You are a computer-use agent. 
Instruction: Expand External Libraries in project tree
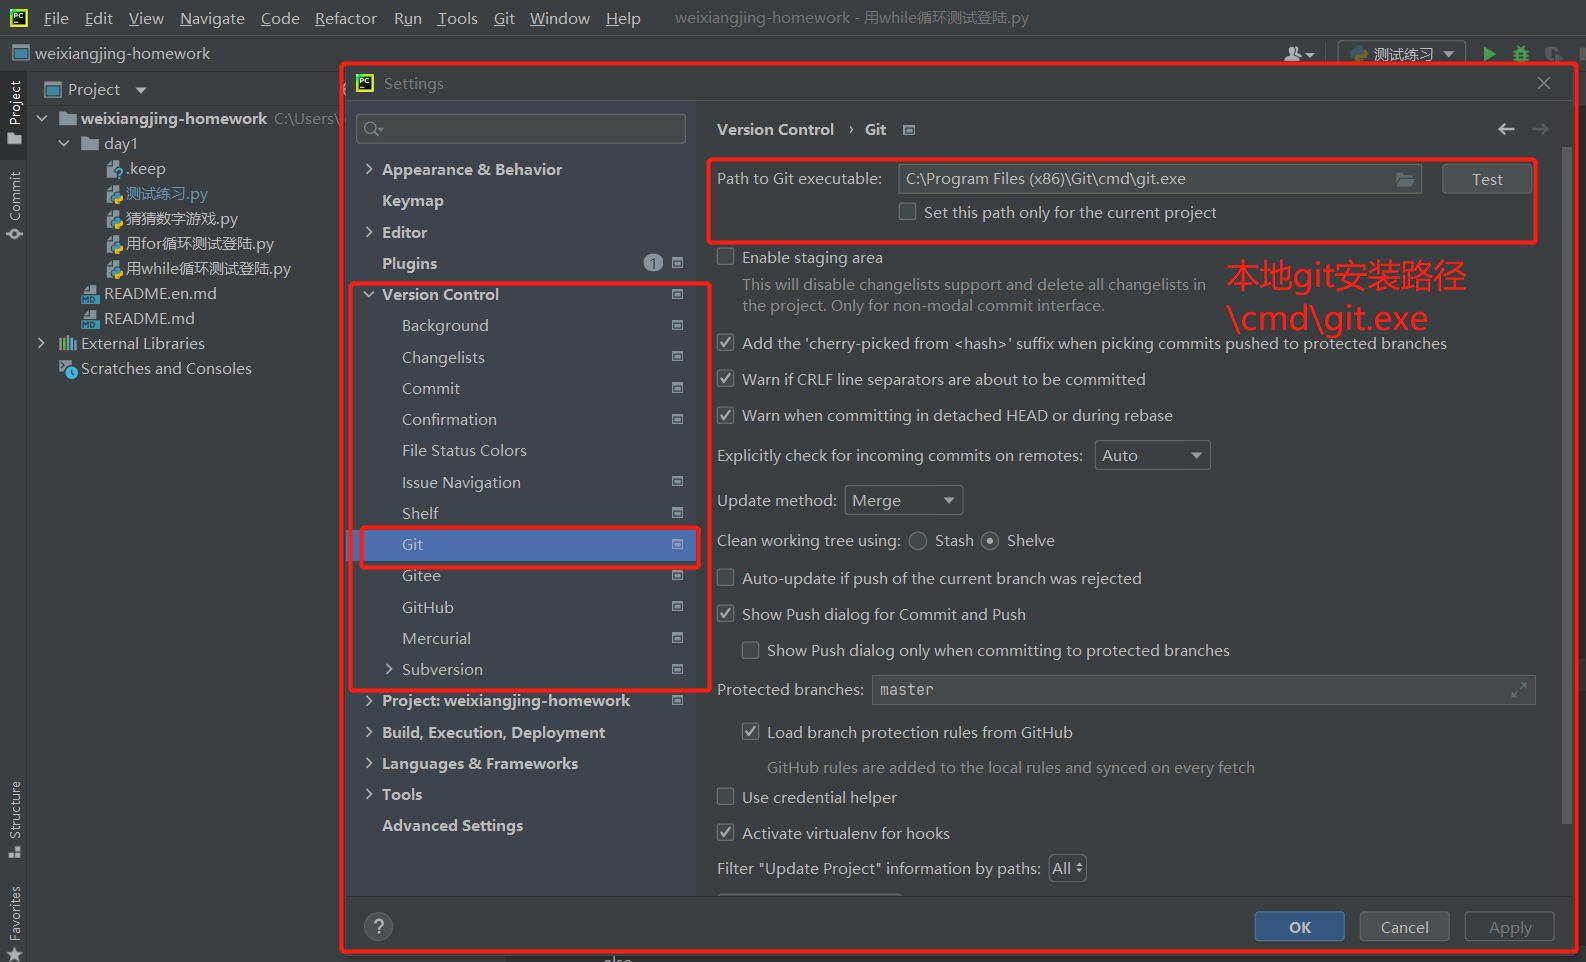click(x=41, y=343)
